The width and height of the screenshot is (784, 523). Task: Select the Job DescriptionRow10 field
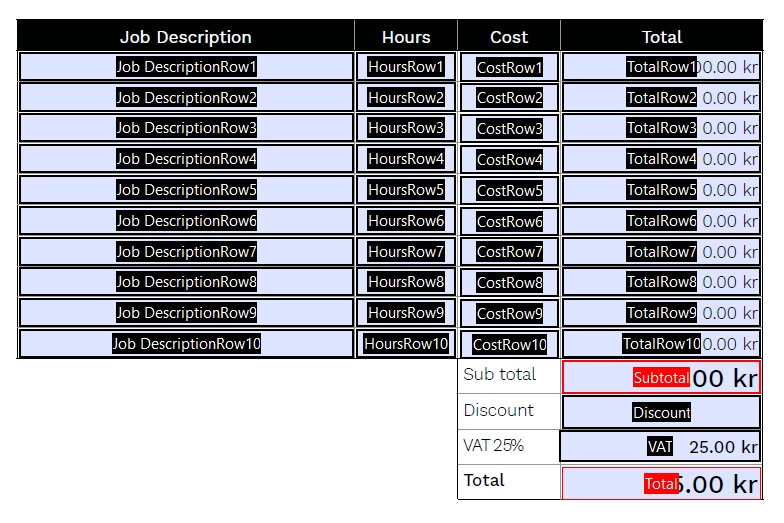click(186, 344)
